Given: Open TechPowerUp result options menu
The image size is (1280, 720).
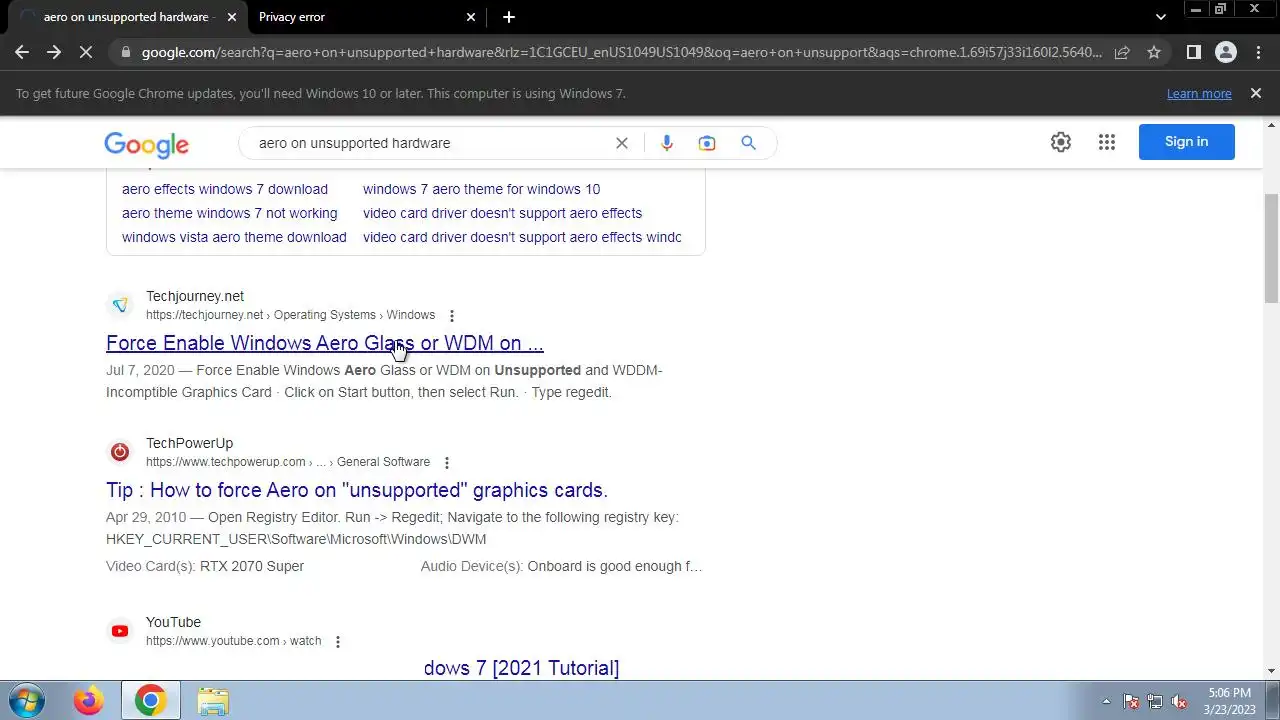Looking at the screenshot, I should click(447, 463).
